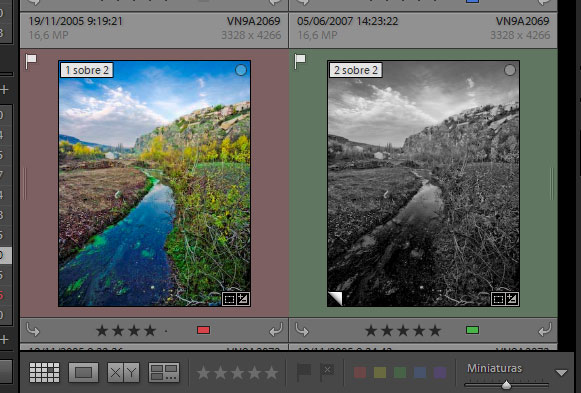Apply yellow label from toolbar
This screenshot has width=581, height=393.
pos(380,372)
